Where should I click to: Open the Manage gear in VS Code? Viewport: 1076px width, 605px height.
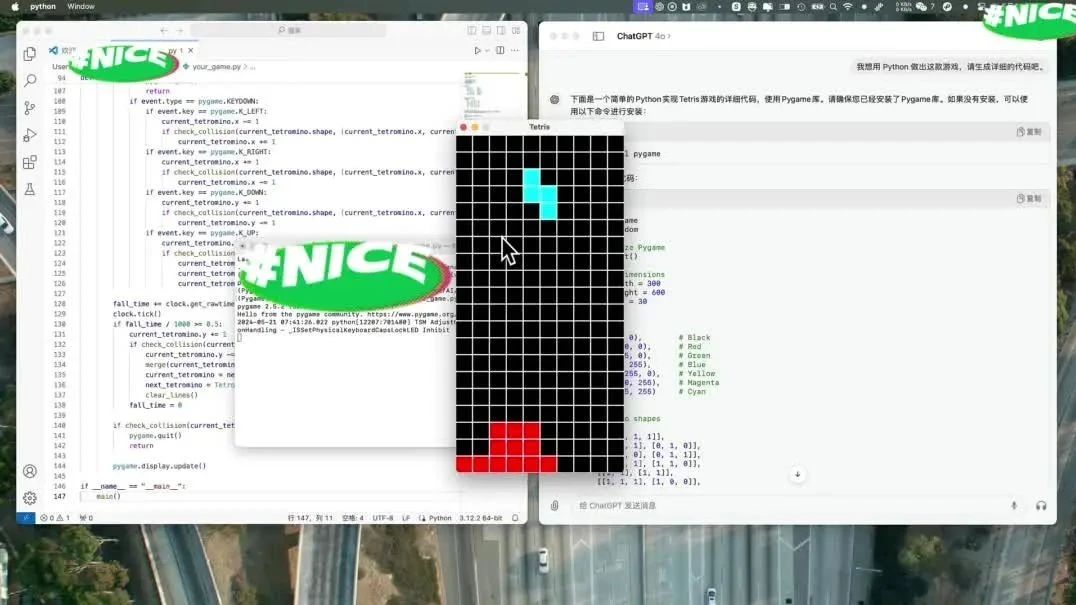30,498
